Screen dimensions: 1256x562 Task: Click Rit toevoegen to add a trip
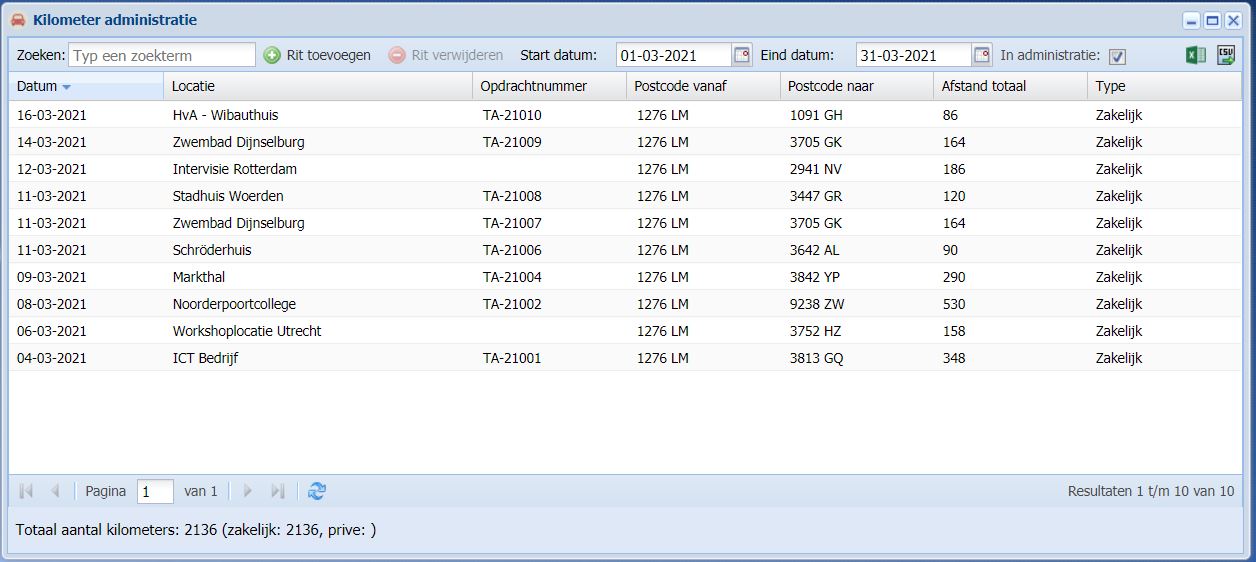(317, 55)
